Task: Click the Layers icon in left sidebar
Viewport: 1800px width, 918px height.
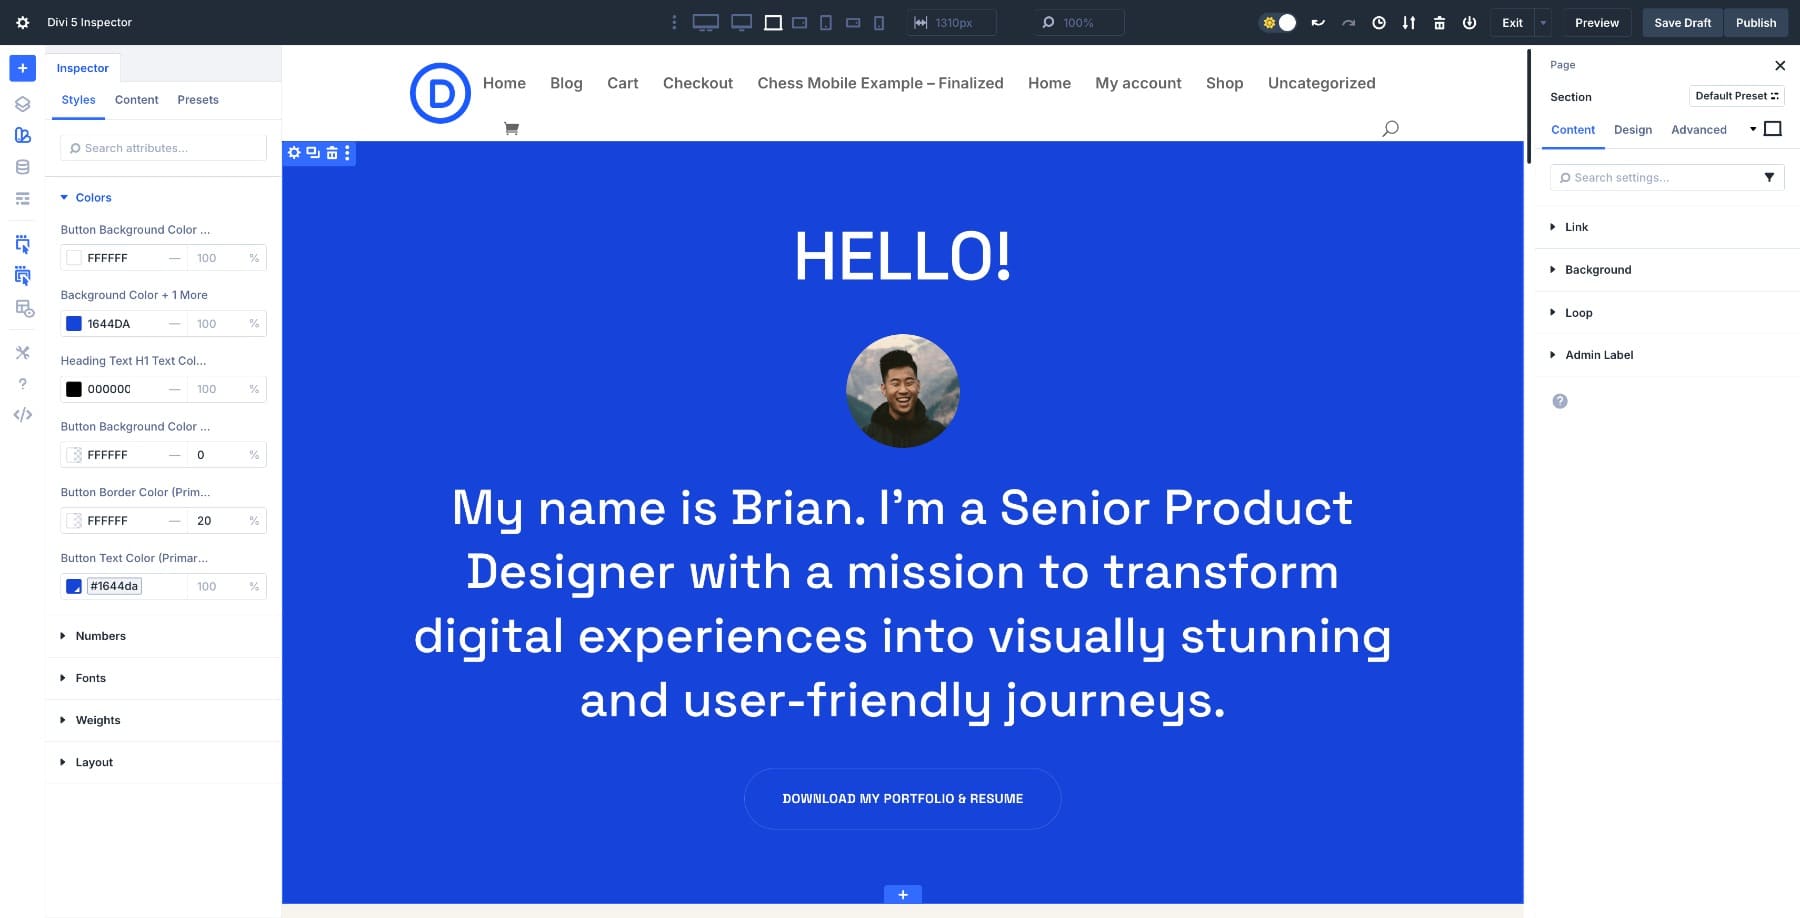Action: pos(22,104)
